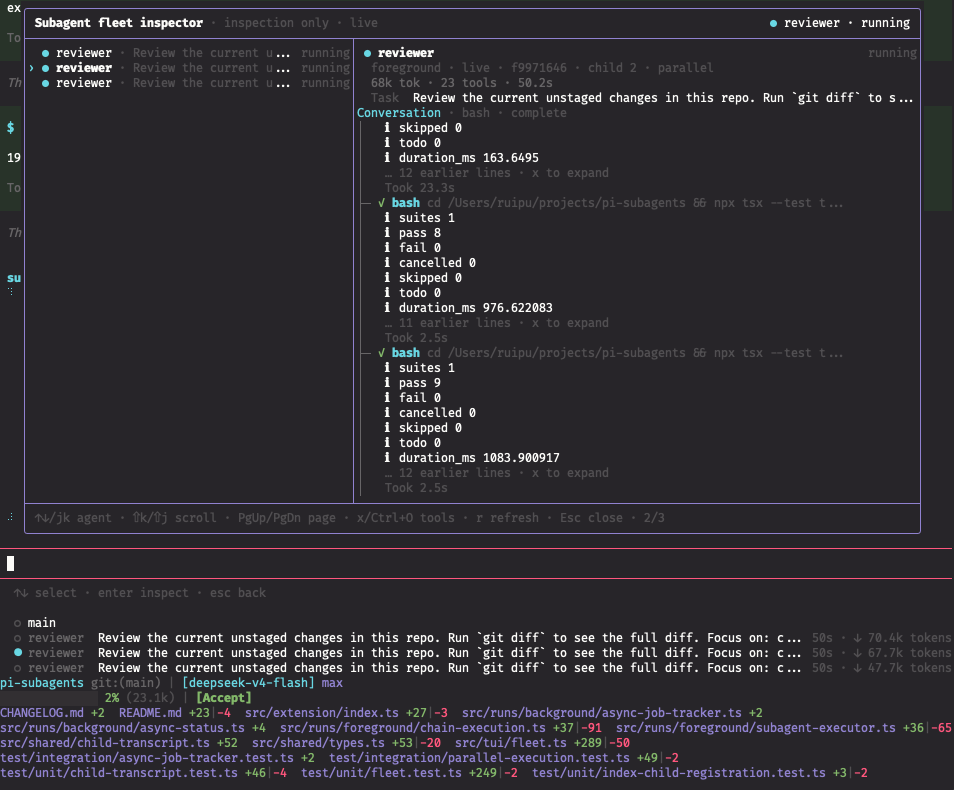This screenshot has width=954, height=790.
Task: Click 'src/tui/fleet.ts' in changed files
Action: coord(510,743)
